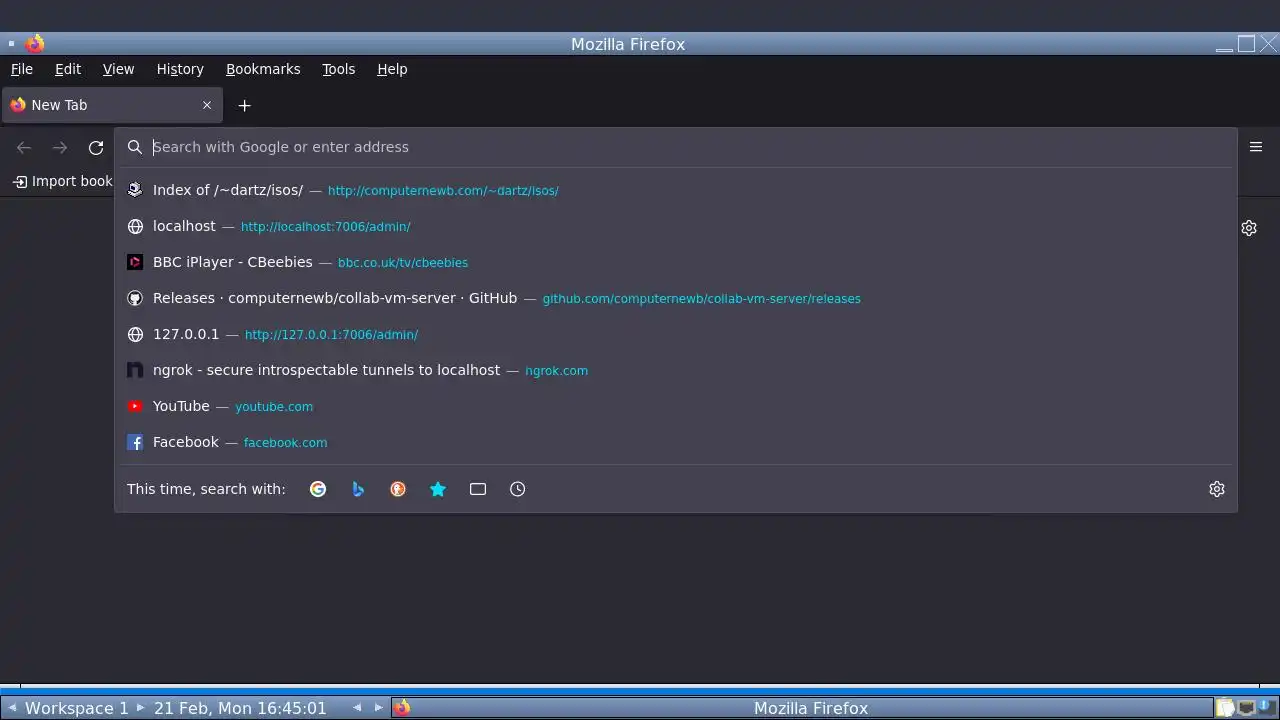This screenshot has height=720, width=1280.
Task: Open a new tab with plus button
Action: point(244,105)
